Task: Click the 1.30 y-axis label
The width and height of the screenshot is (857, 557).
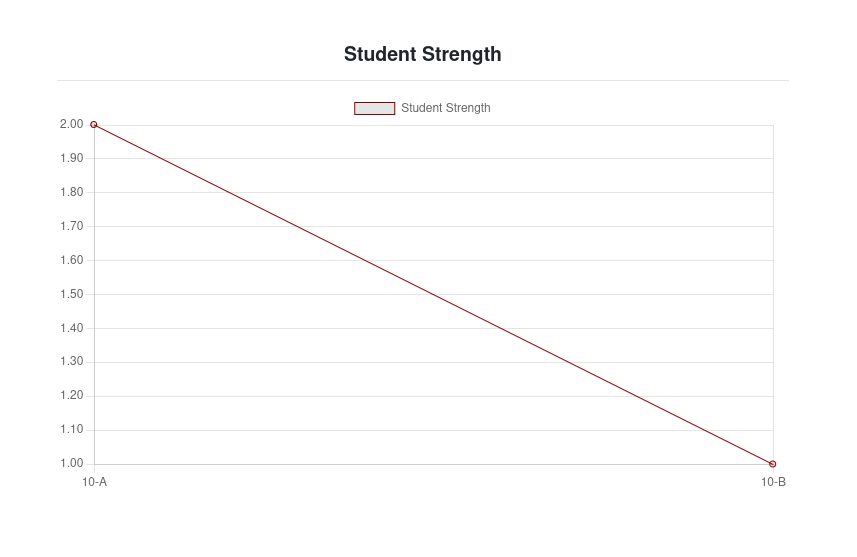Action: click(71, 361)
